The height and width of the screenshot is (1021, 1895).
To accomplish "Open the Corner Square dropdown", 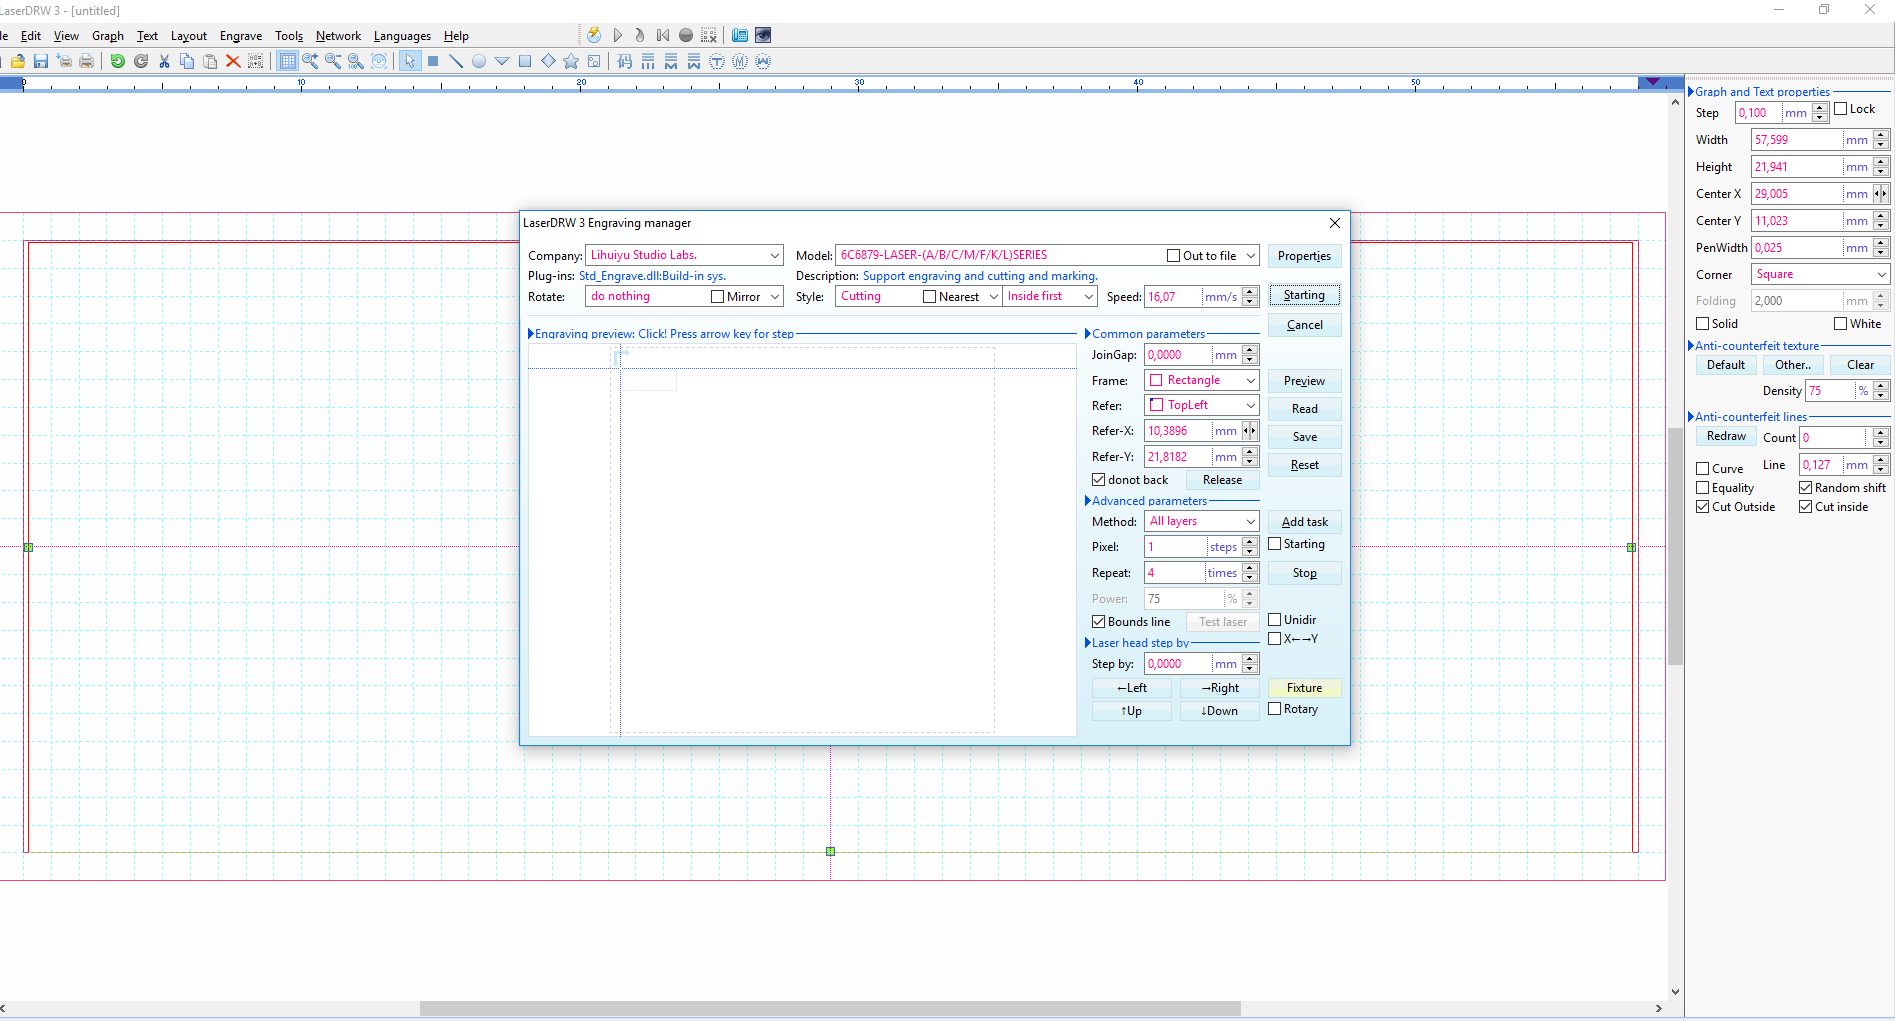I will coord(1881,275).
